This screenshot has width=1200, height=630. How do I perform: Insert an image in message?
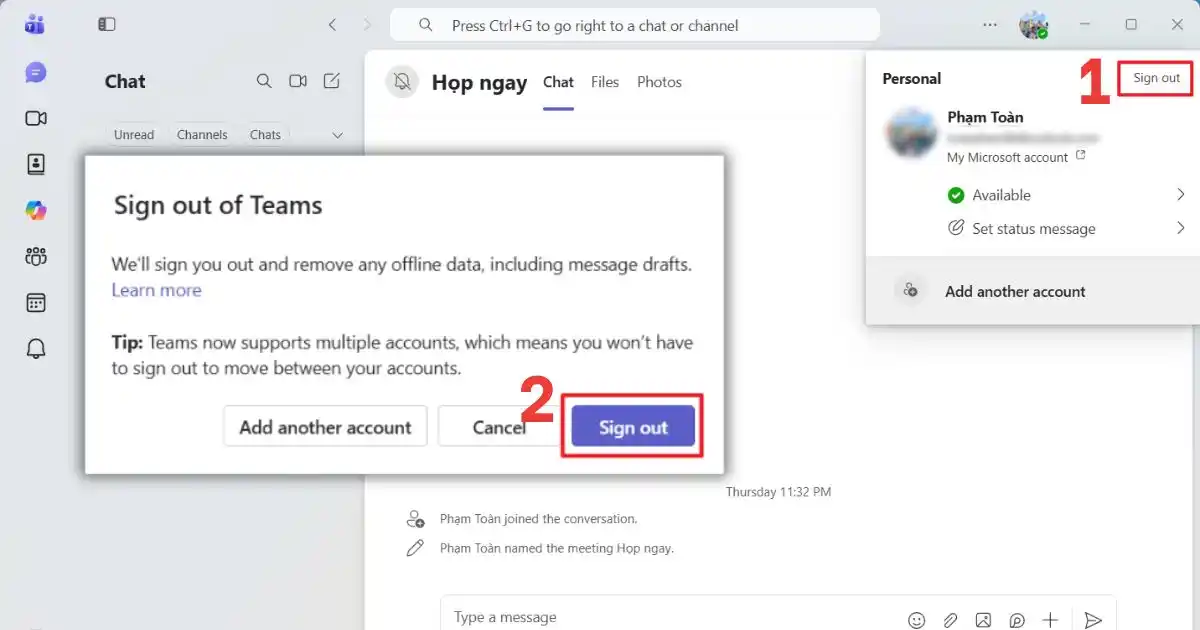[x=984, y=620]
